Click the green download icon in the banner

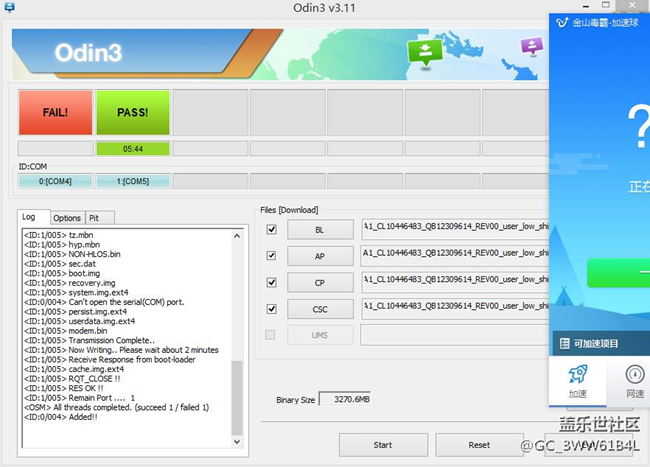point(426,50)
